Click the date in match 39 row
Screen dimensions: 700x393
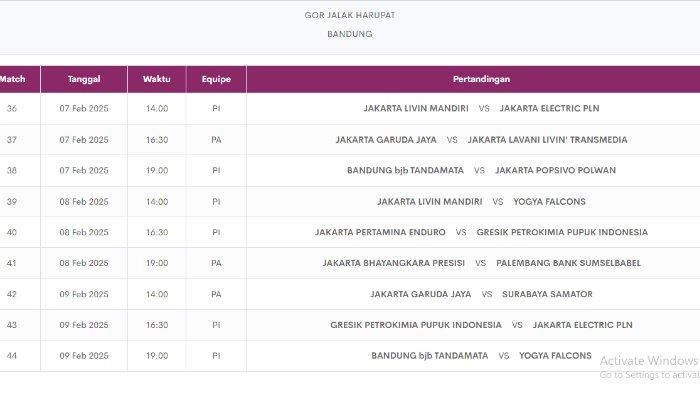click(x=84, y=202)
